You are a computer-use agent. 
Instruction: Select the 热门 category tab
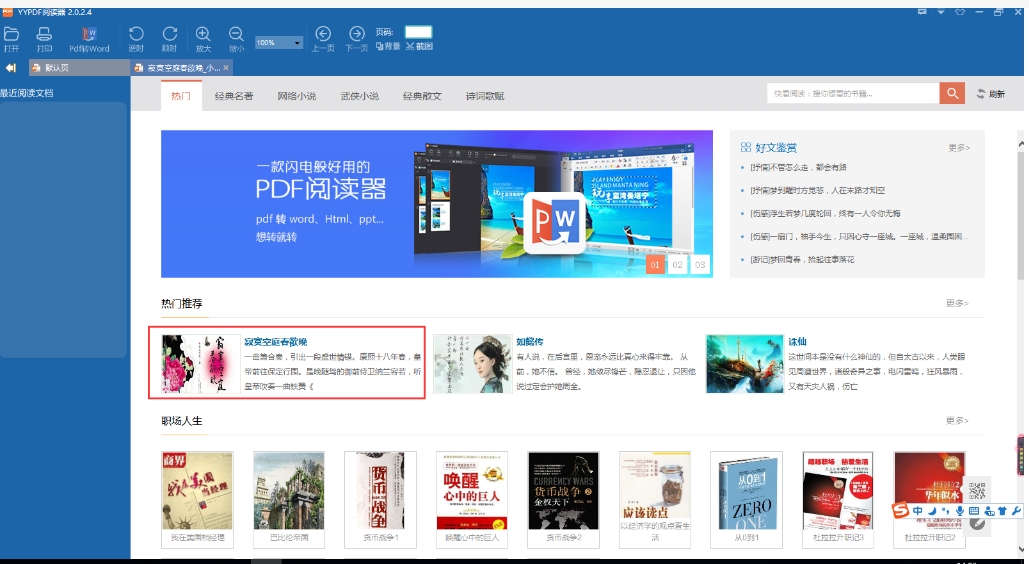tap(180, 96)
